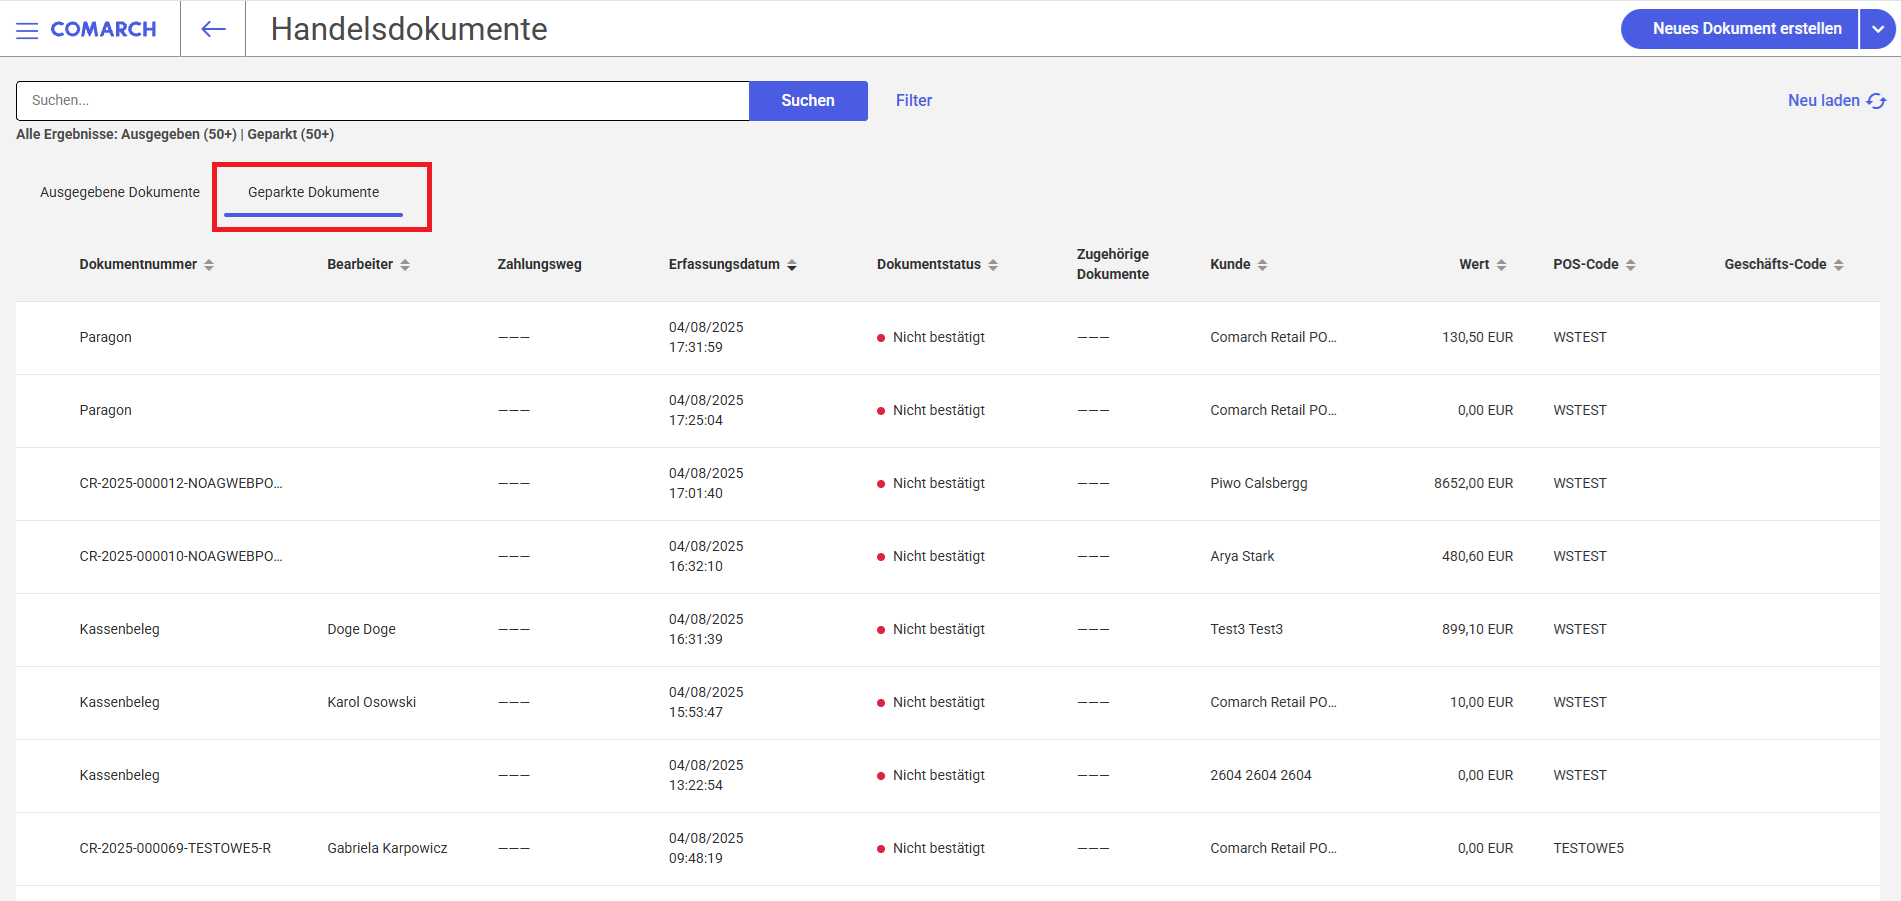Click value 10,00 EUR
Screen dimensions: 1901x901
[1481, 703]
